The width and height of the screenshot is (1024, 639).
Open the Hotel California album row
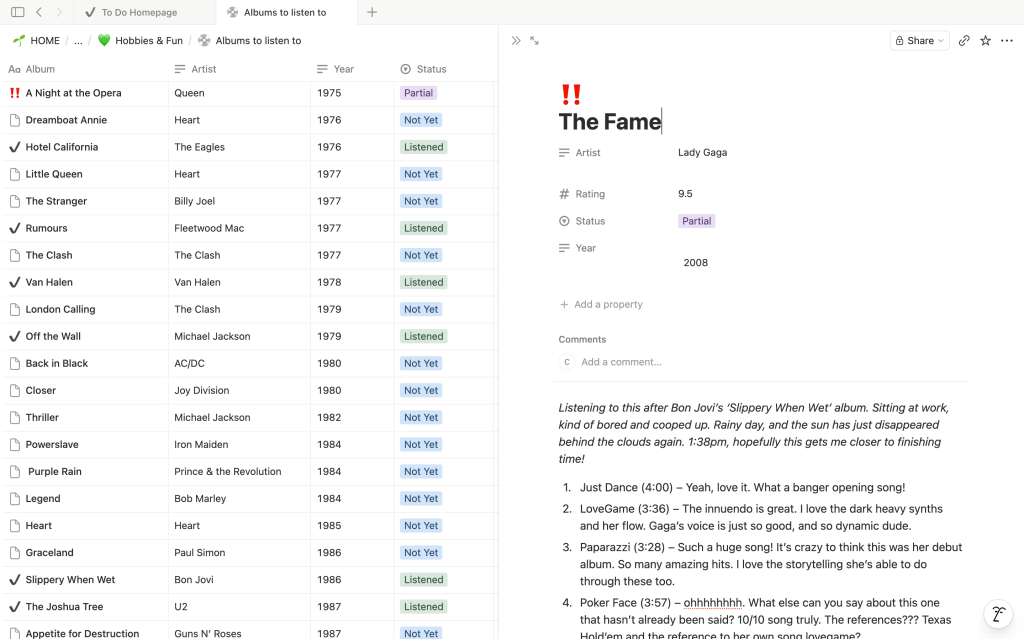62,147
